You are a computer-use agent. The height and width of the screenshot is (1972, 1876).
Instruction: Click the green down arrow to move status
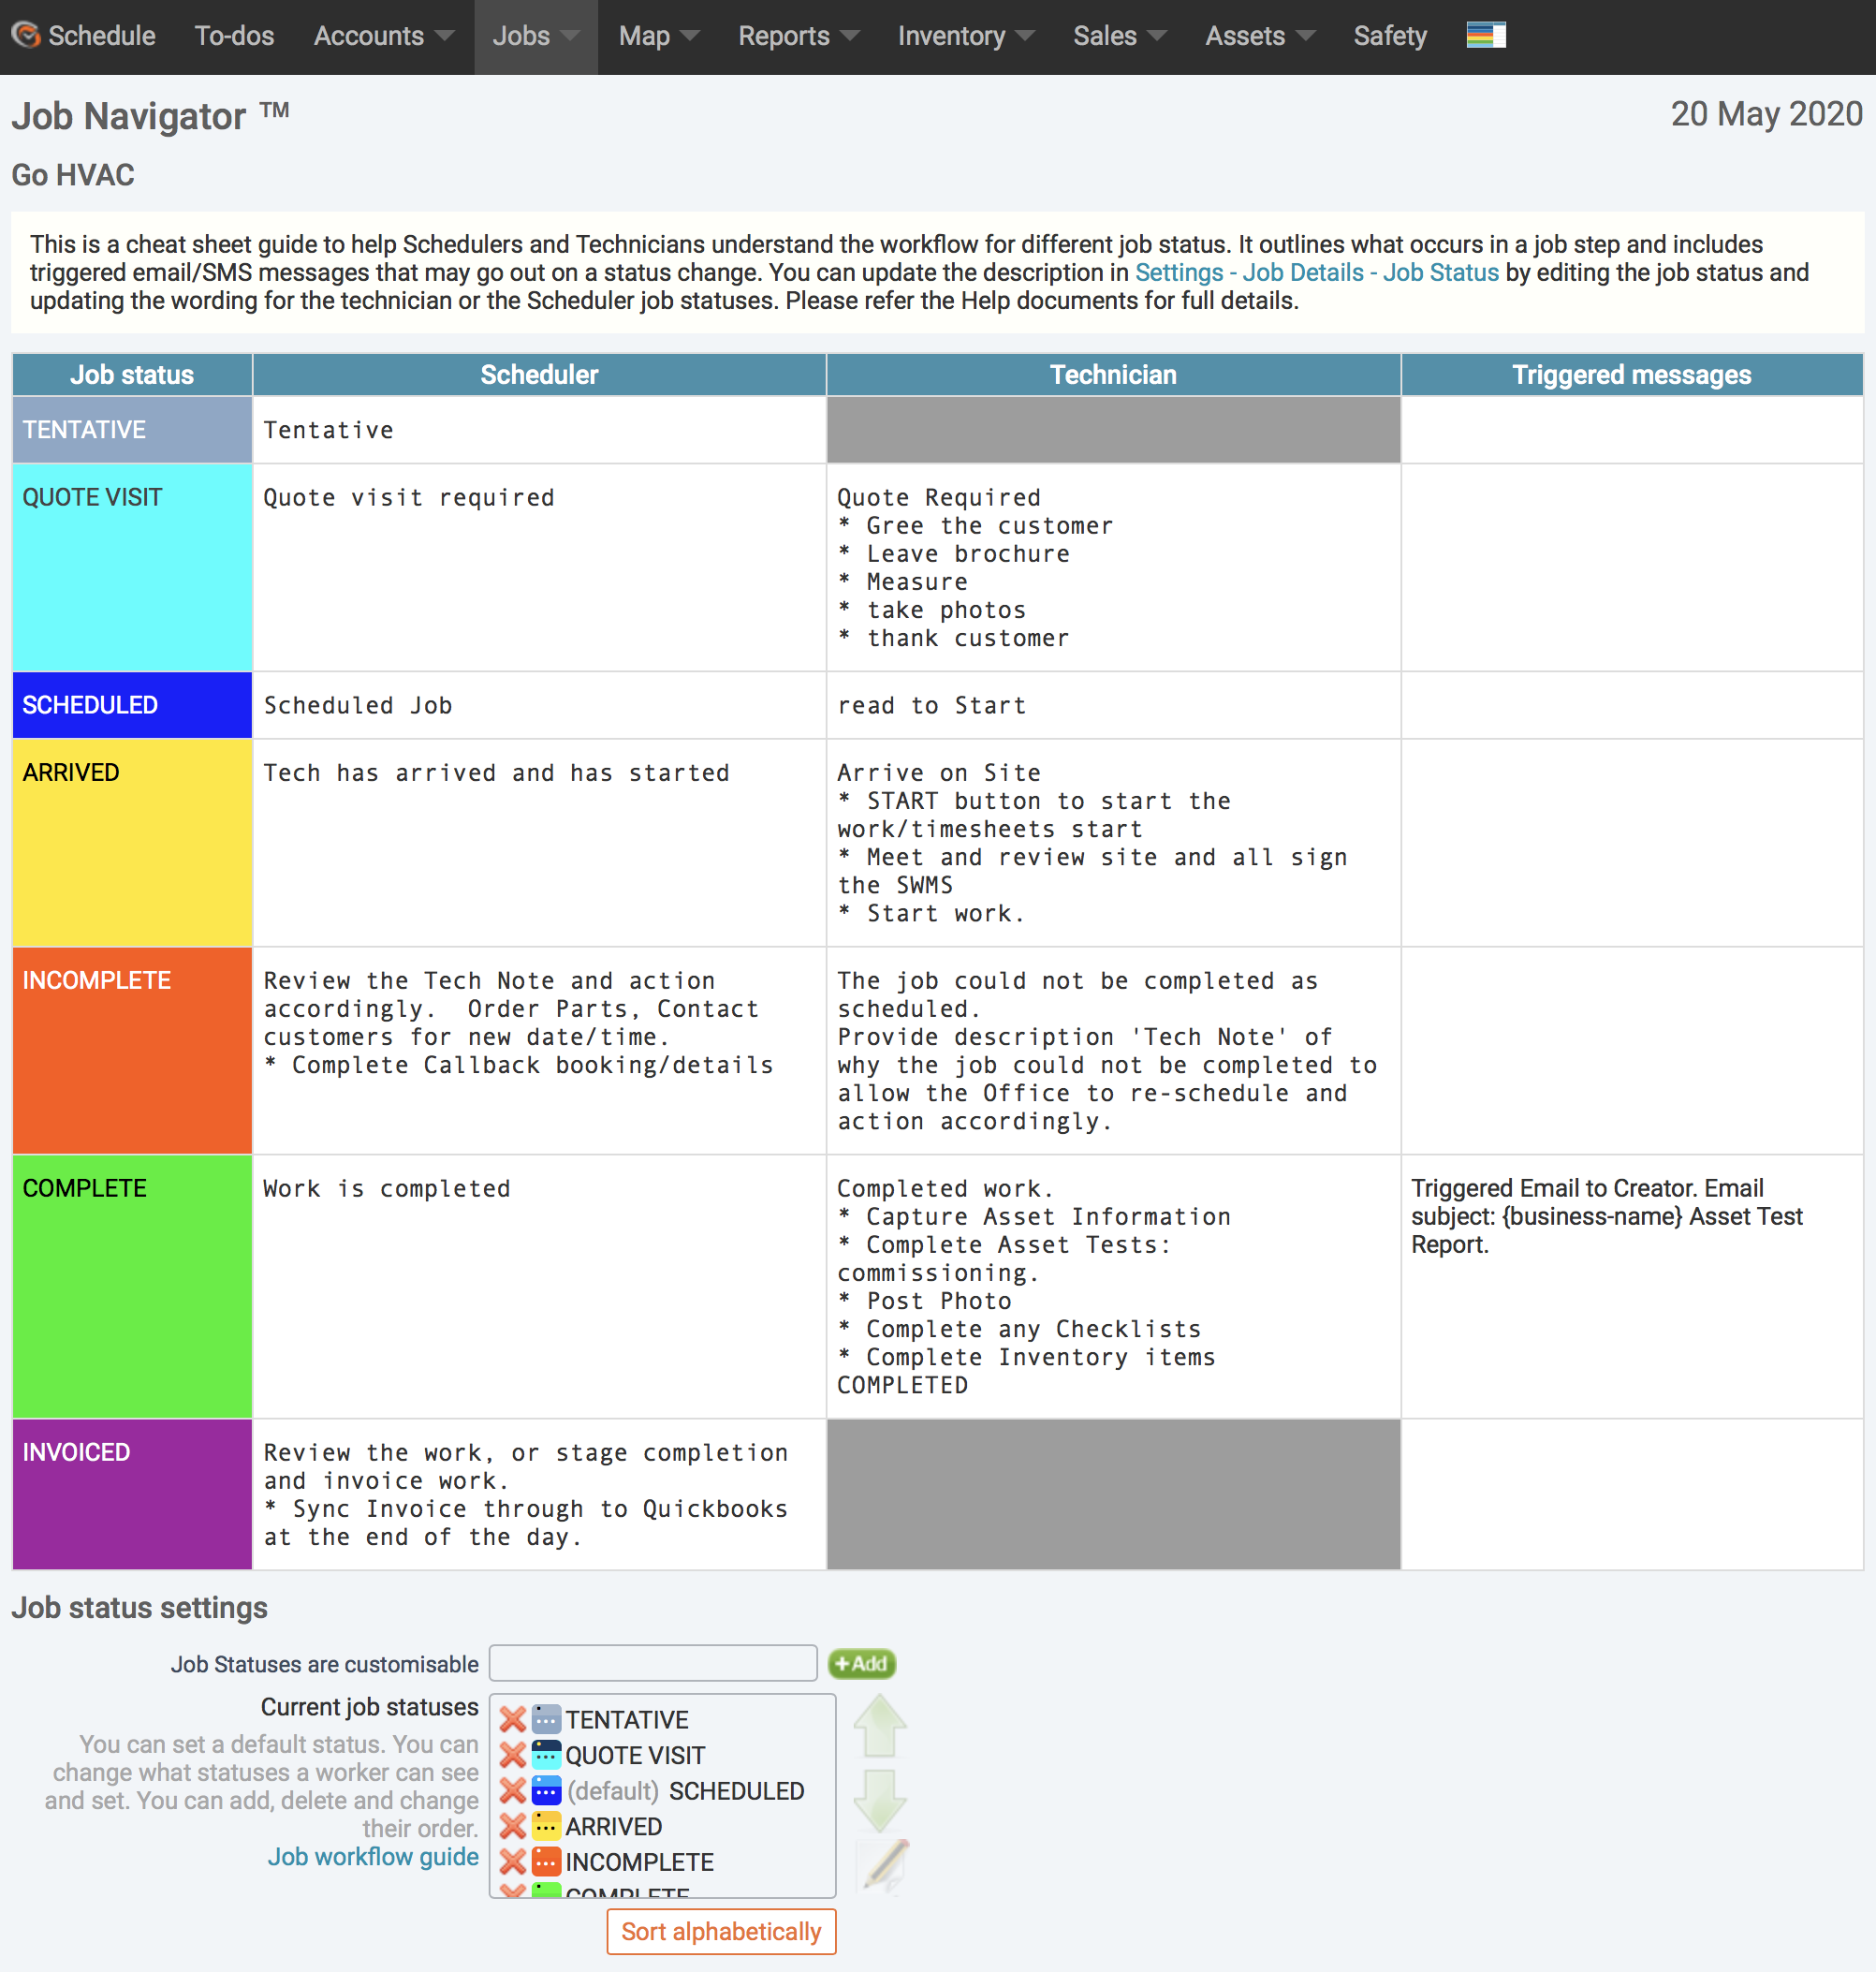(879, 1799)
